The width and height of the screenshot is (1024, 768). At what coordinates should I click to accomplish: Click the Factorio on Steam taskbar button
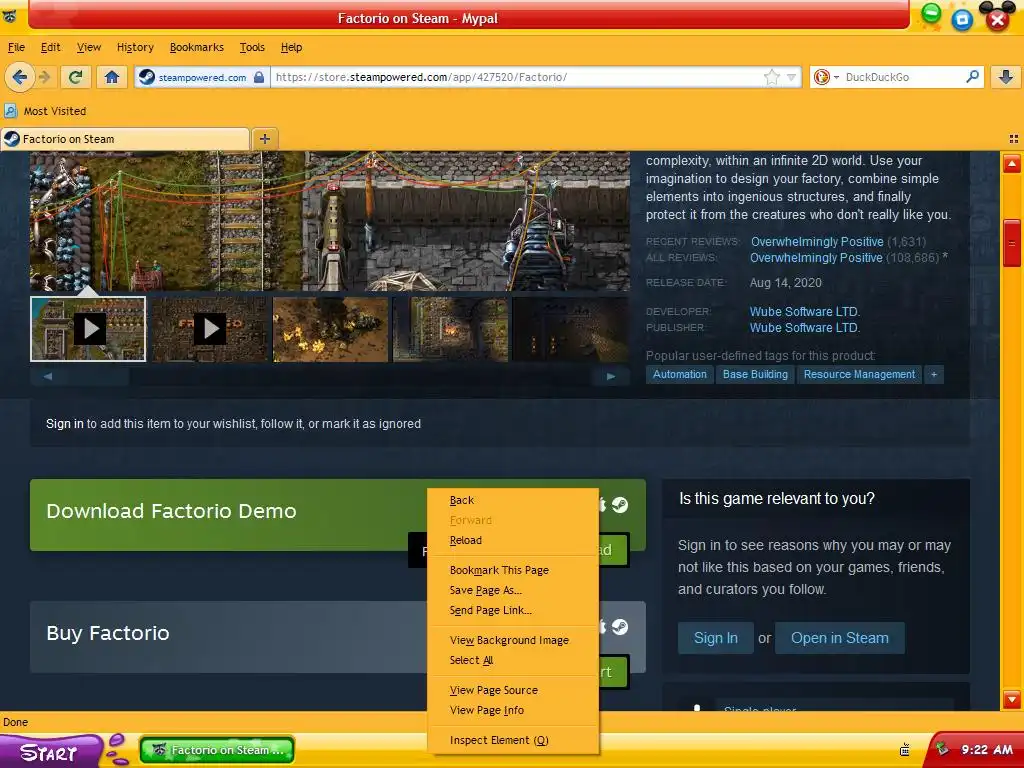click(217, 750)
